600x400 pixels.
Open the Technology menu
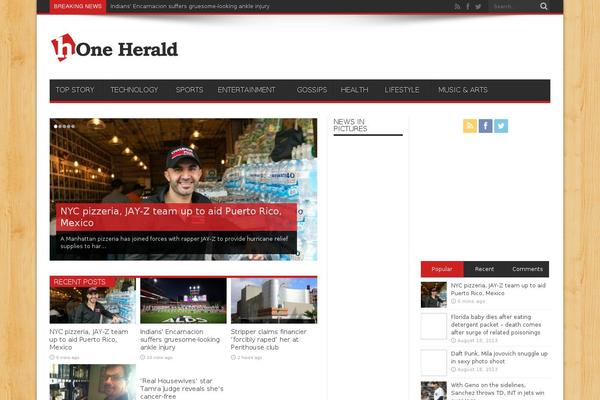pos(134,90)
